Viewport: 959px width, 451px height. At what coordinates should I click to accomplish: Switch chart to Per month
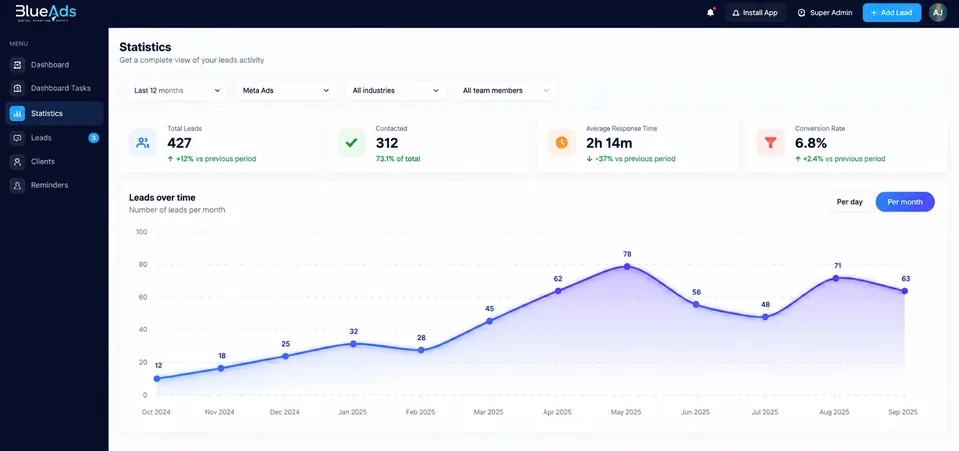(x=905, y=202)
